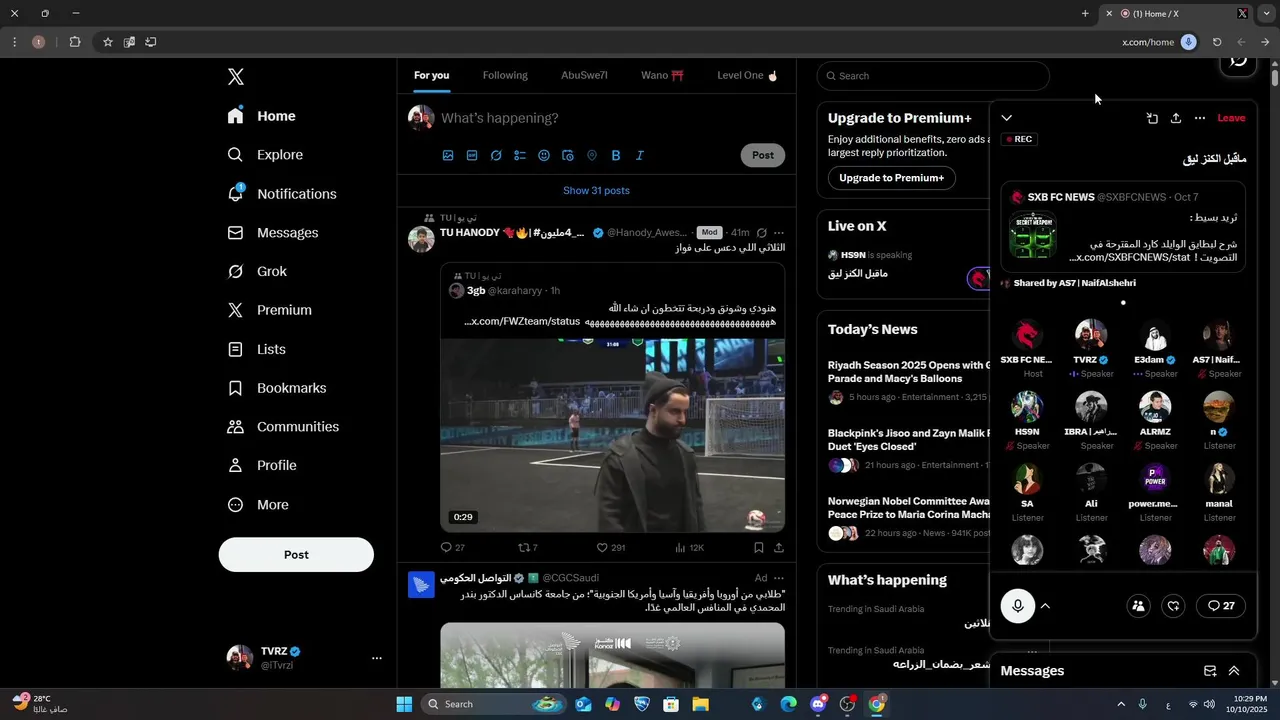Switch to the Following tab
The height and width of the screenshot is (720, 1280).
[505, 76]
